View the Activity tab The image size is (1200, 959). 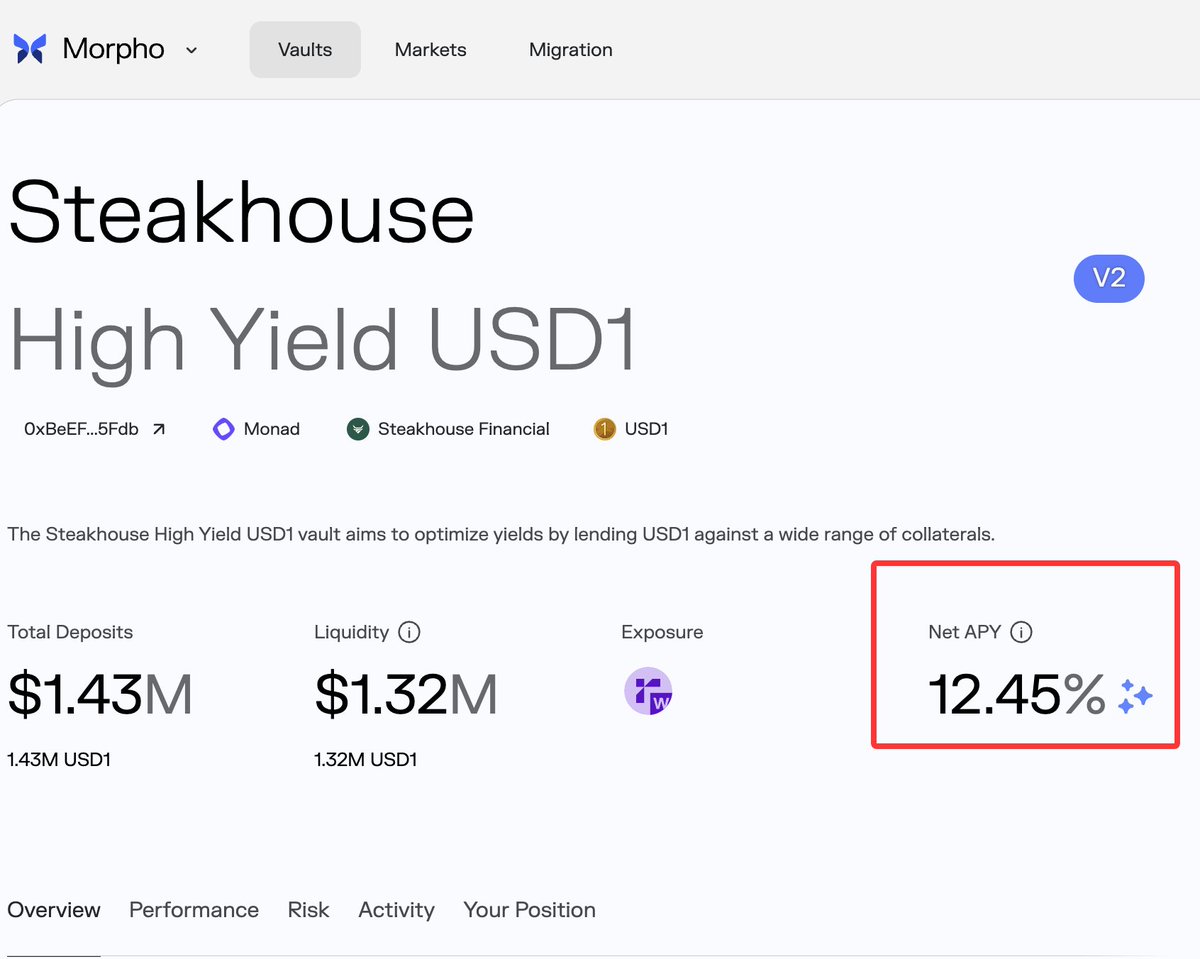[396, 910]
